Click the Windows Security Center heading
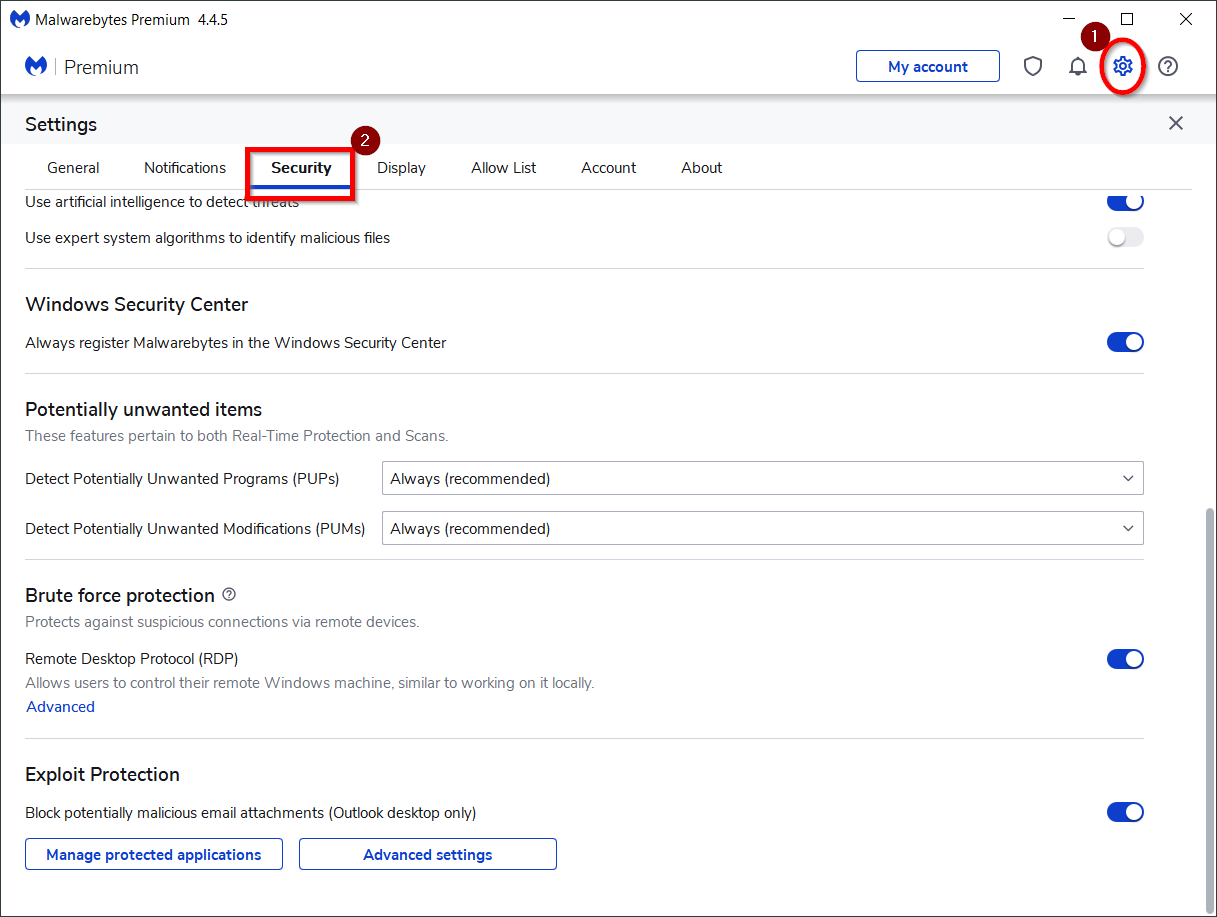The image size is (1217, 917). point(137,304)
